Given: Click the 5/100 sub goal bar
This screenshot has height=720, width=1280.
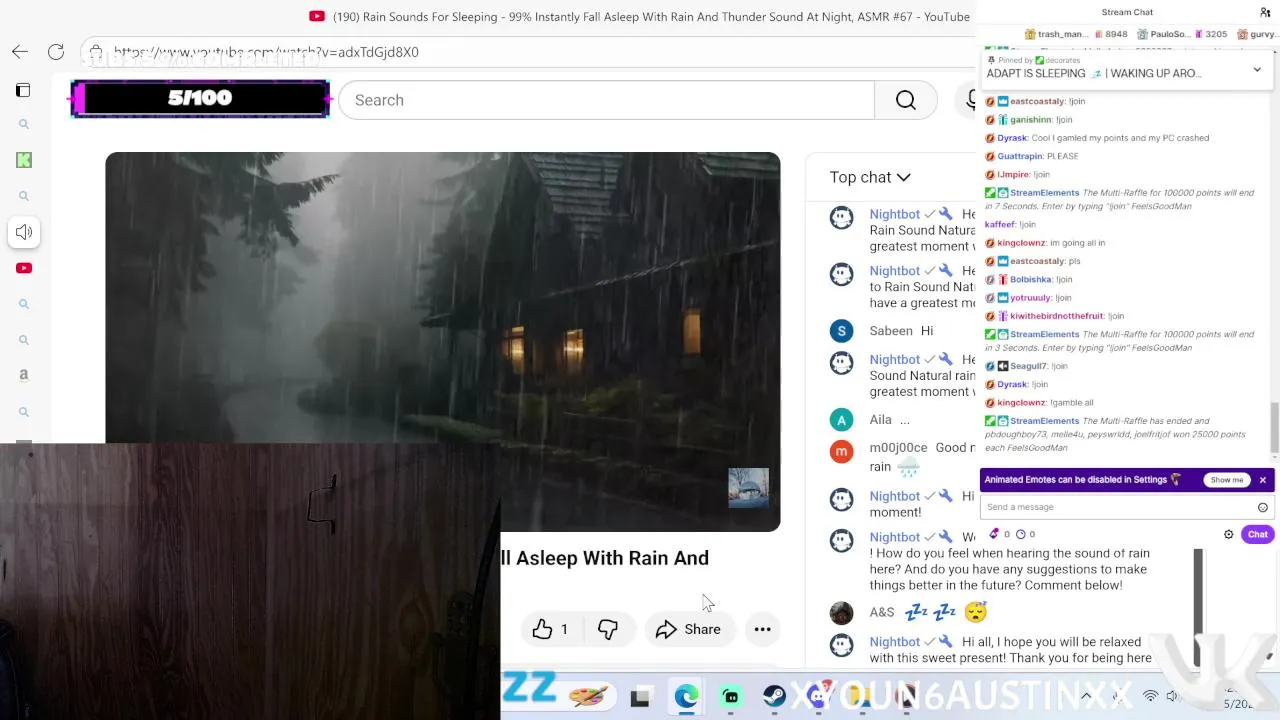Looking at the screenshot, I should click(200, 98).
